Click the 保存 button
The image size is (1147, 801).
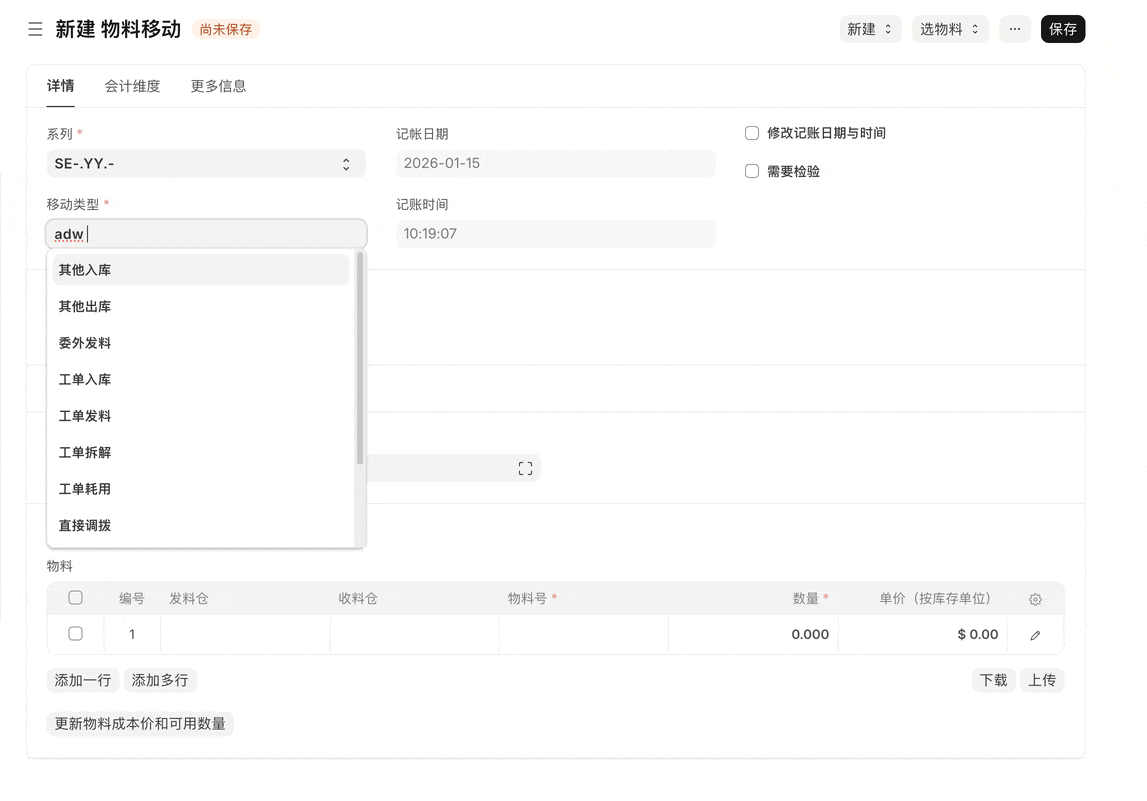tap(1062, 29)
